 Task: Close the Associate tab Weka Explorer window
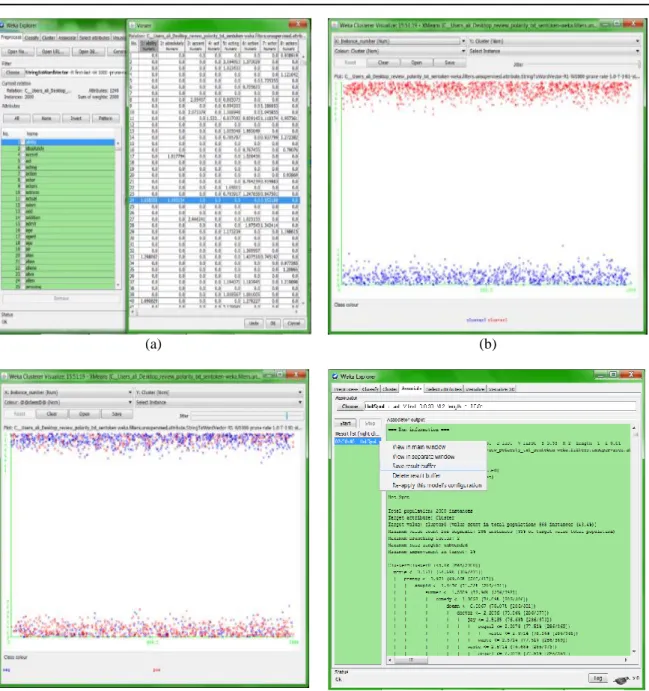click(x=632, y=374)
